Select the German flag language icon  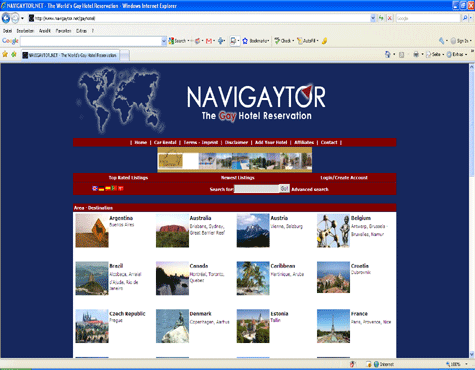point(101,188)
